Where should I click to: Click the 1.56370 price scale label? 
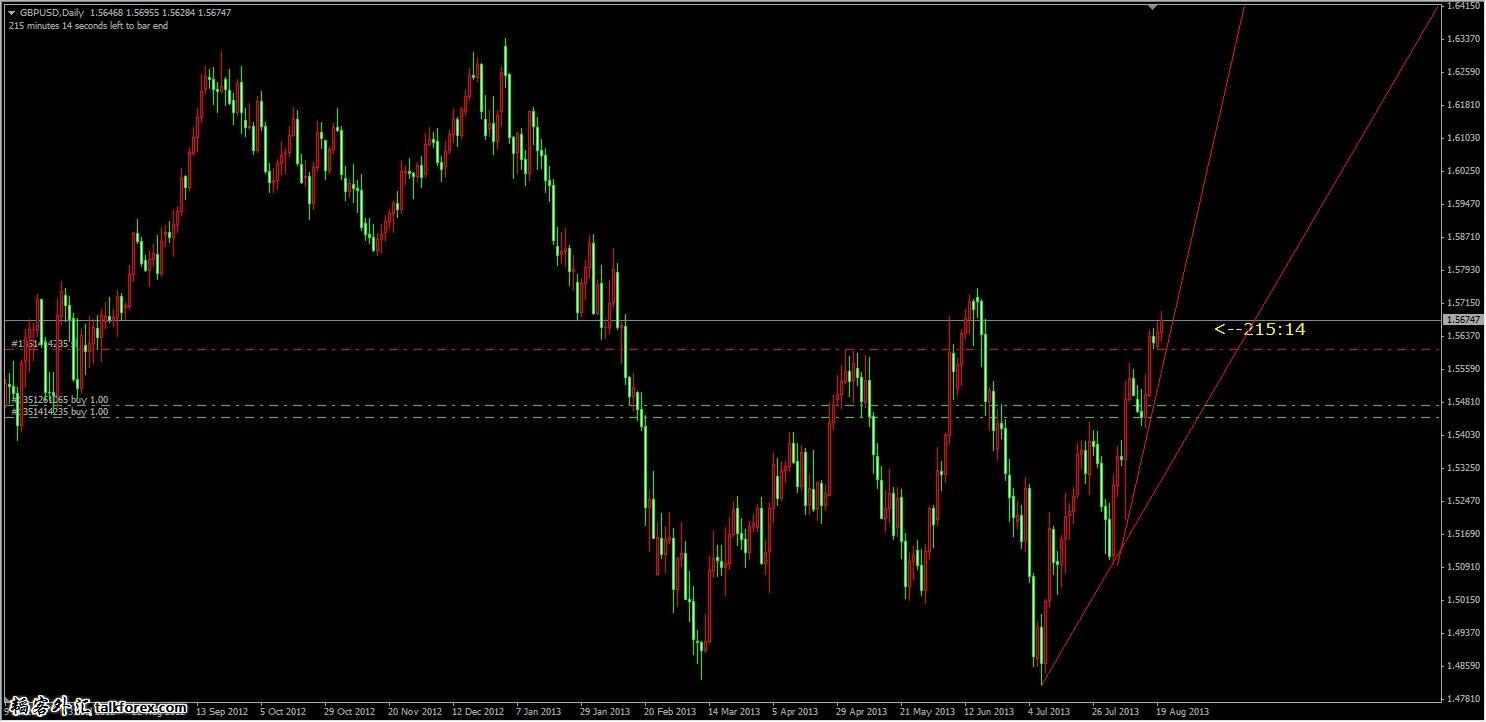1464,336
